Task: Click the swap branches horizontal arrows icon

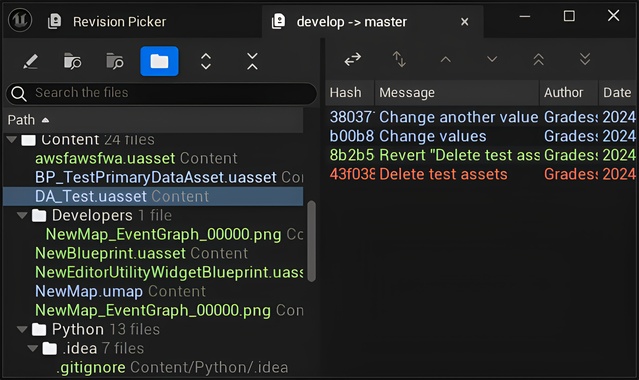Action: coord(353,60)
